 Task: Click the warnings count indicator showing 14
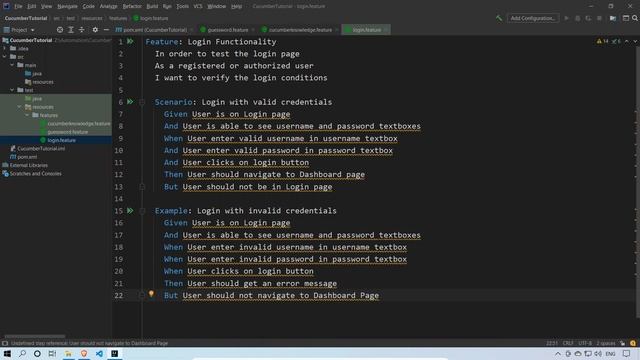(x=602, y=41)
